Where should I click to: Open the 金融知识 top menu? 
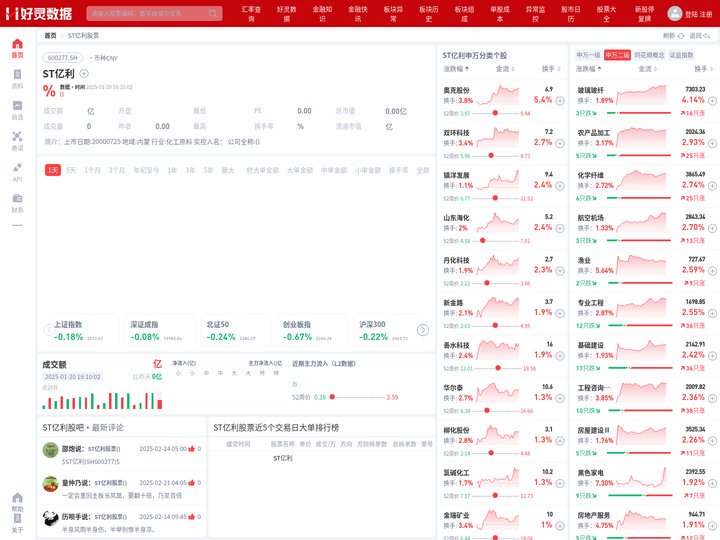click(322, 14)
